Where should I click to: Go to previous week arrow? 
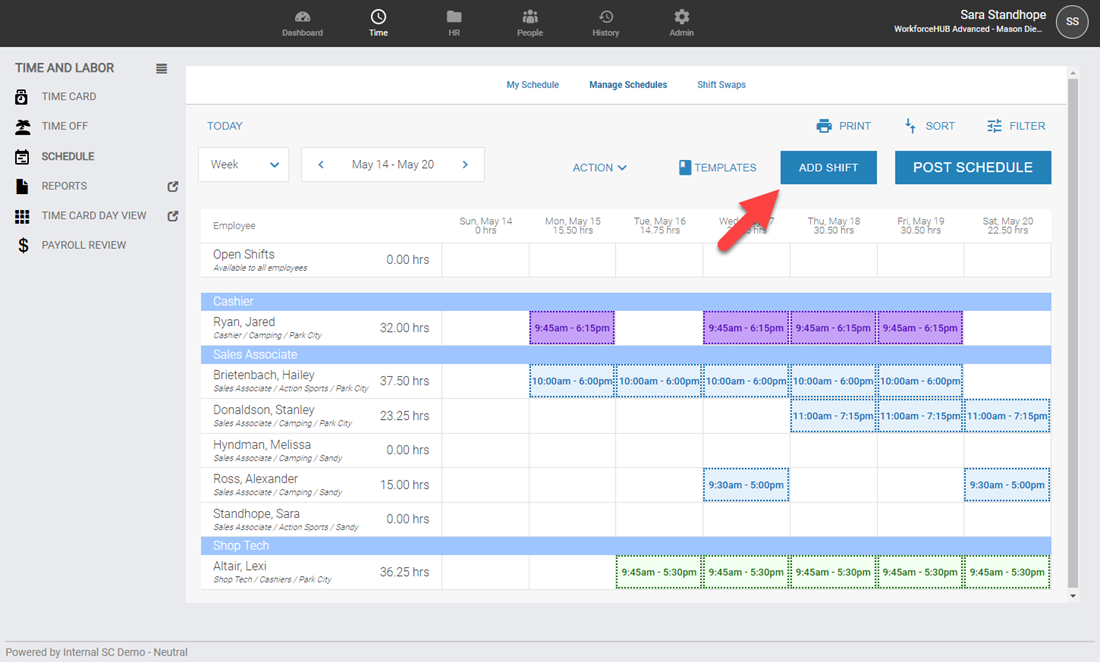pos(321,165)
